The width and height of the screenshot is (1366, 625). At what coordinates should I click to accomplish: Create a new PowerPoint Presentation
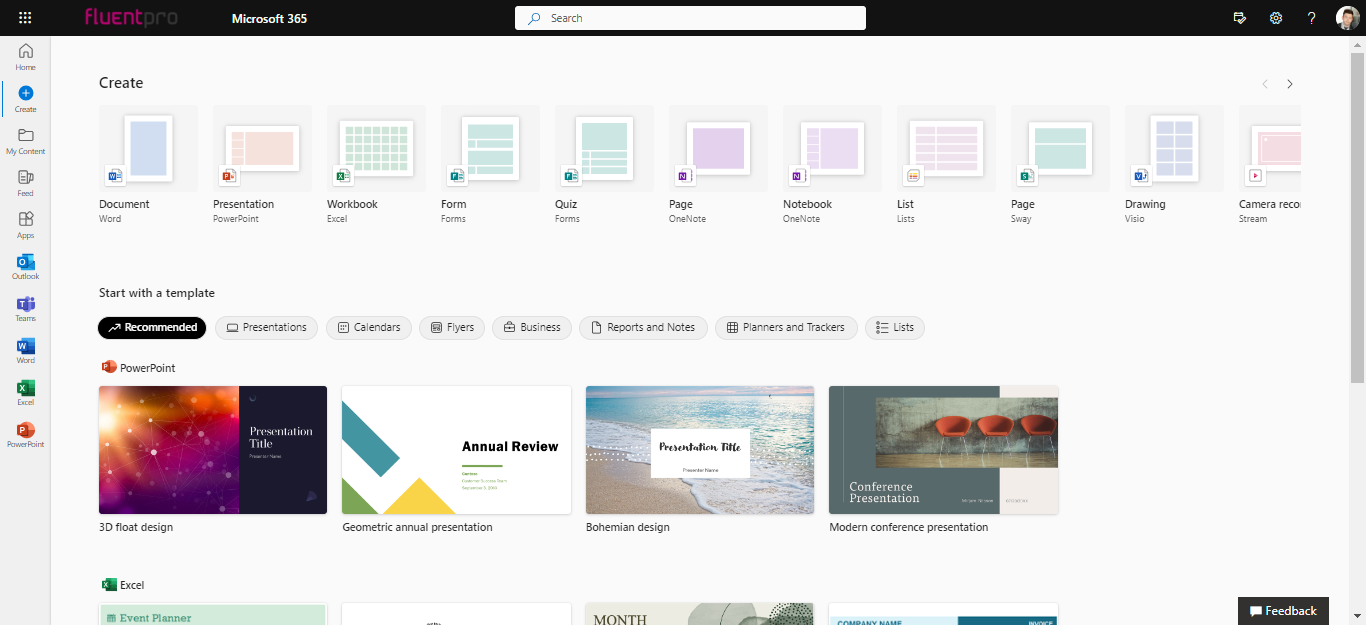pos(262,165)
